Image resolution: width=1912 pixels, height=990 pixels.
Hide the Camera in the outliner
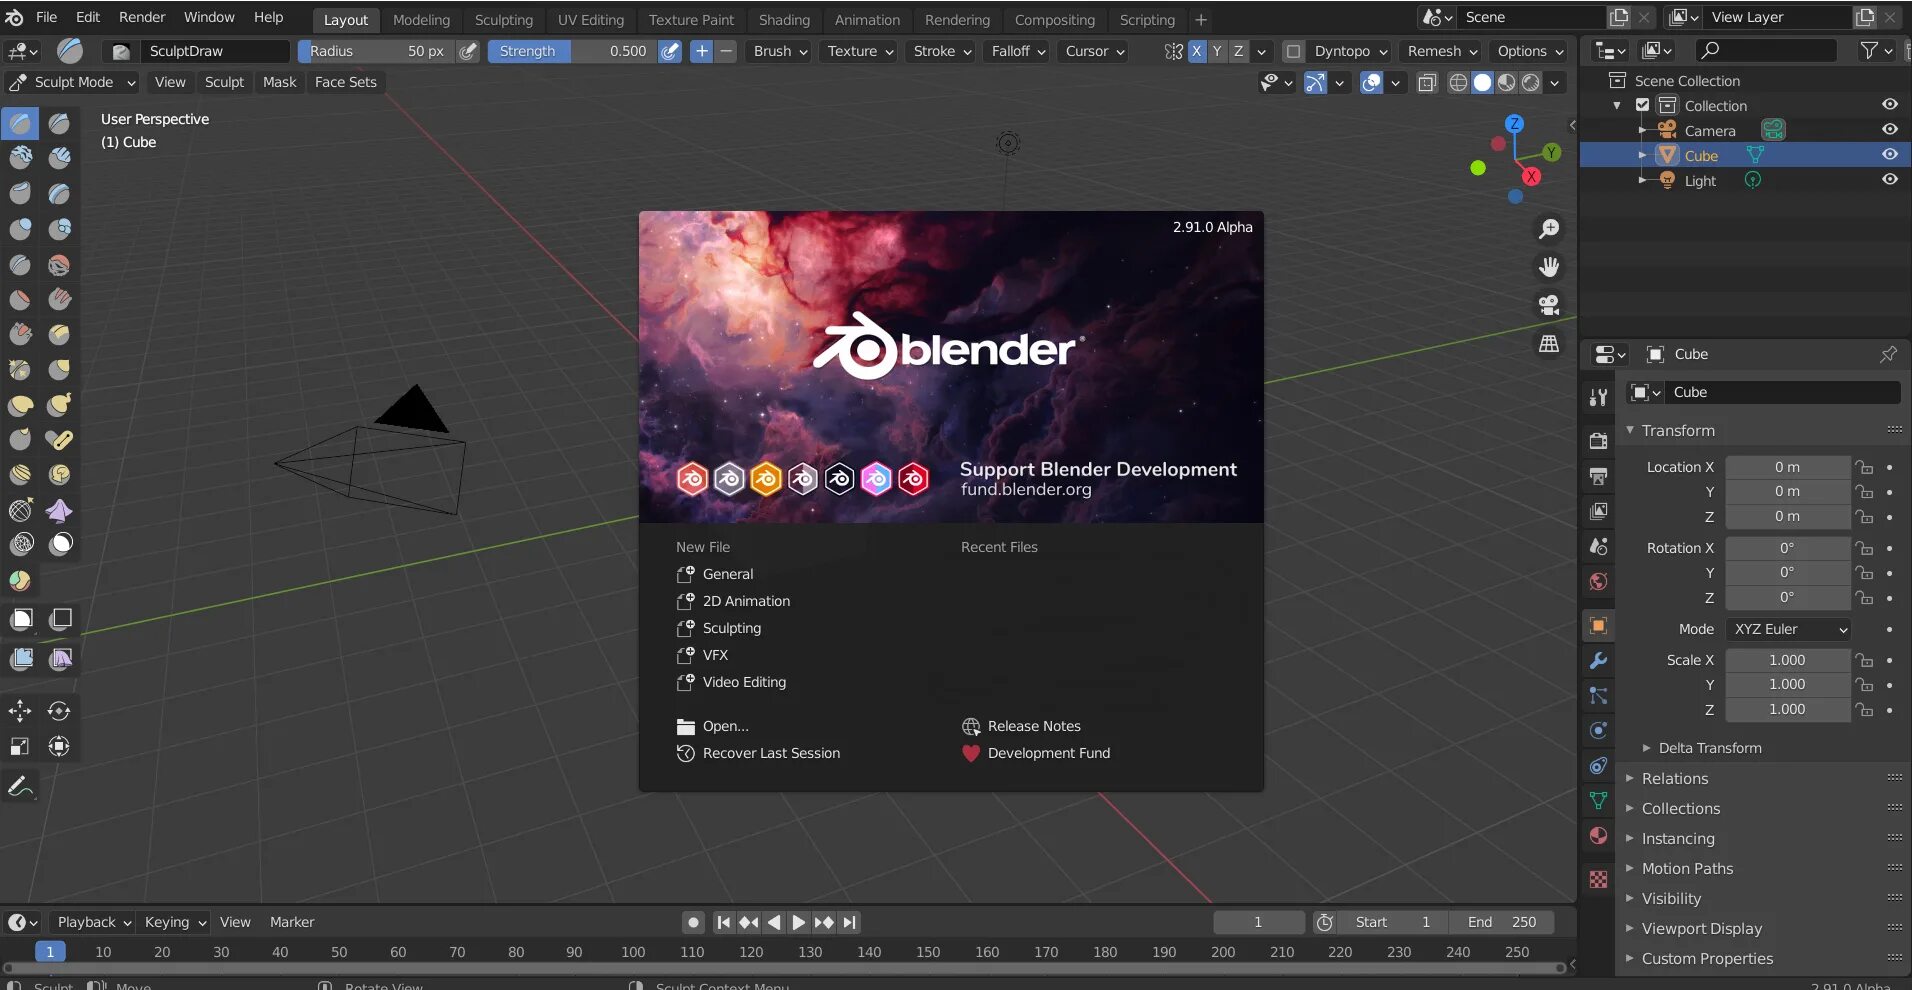1889,130
